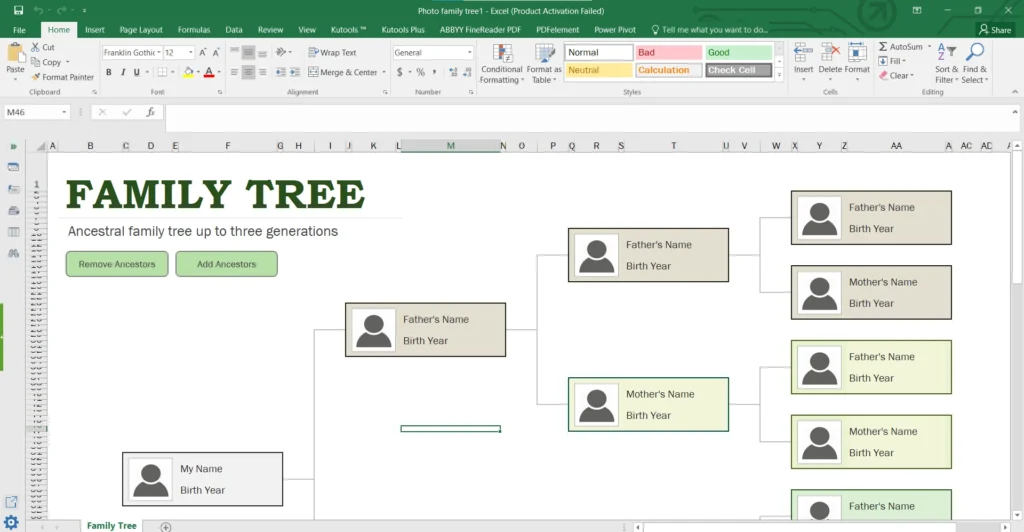Open Conditional Formatting menu
This screenshot has height=532, width=1024.
tap(501, 62)
